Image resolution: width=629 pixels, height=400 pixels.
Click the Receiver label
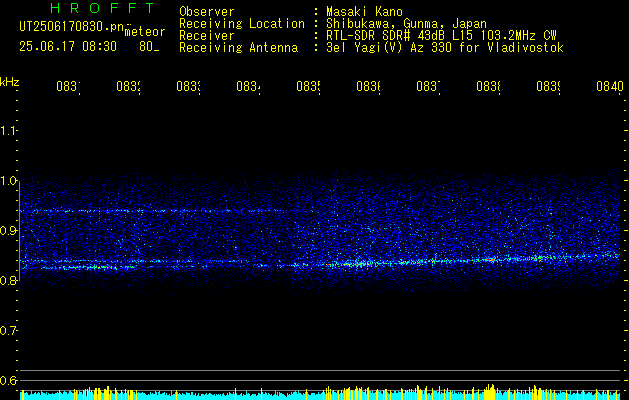point(207,36)
